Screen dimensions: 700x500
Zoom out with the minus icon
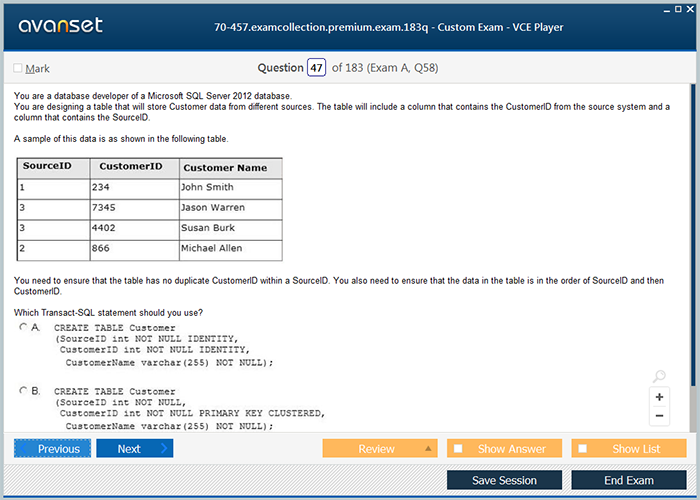pos(659,416)
